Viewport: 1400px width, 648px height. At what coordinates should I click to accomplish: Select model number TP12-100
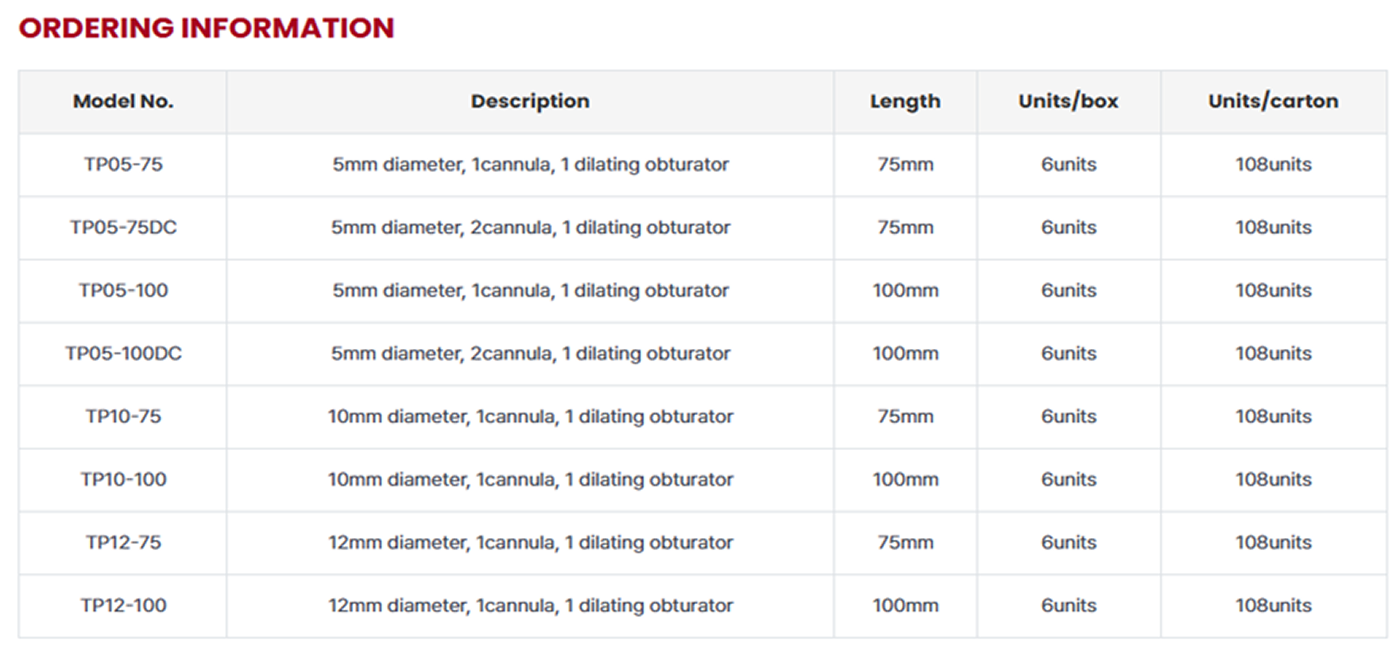[x=123, y=605]
